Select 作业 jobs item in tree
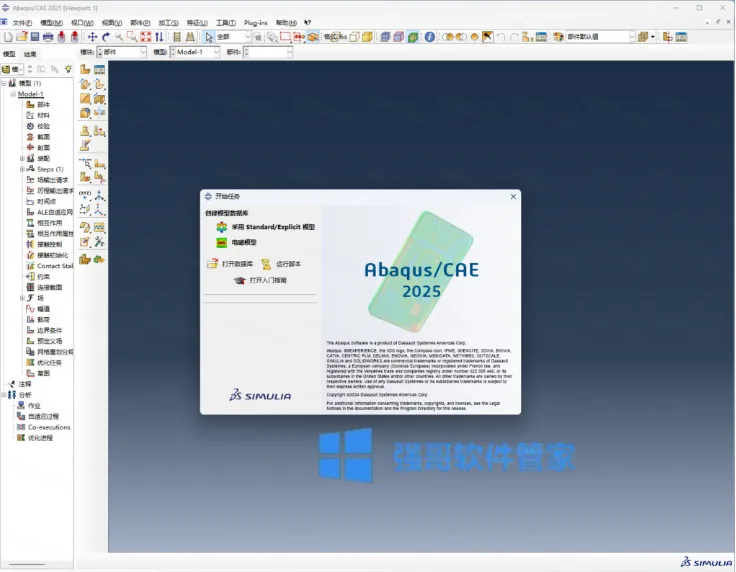Screen dimensions: 736x572 [34, 406]
